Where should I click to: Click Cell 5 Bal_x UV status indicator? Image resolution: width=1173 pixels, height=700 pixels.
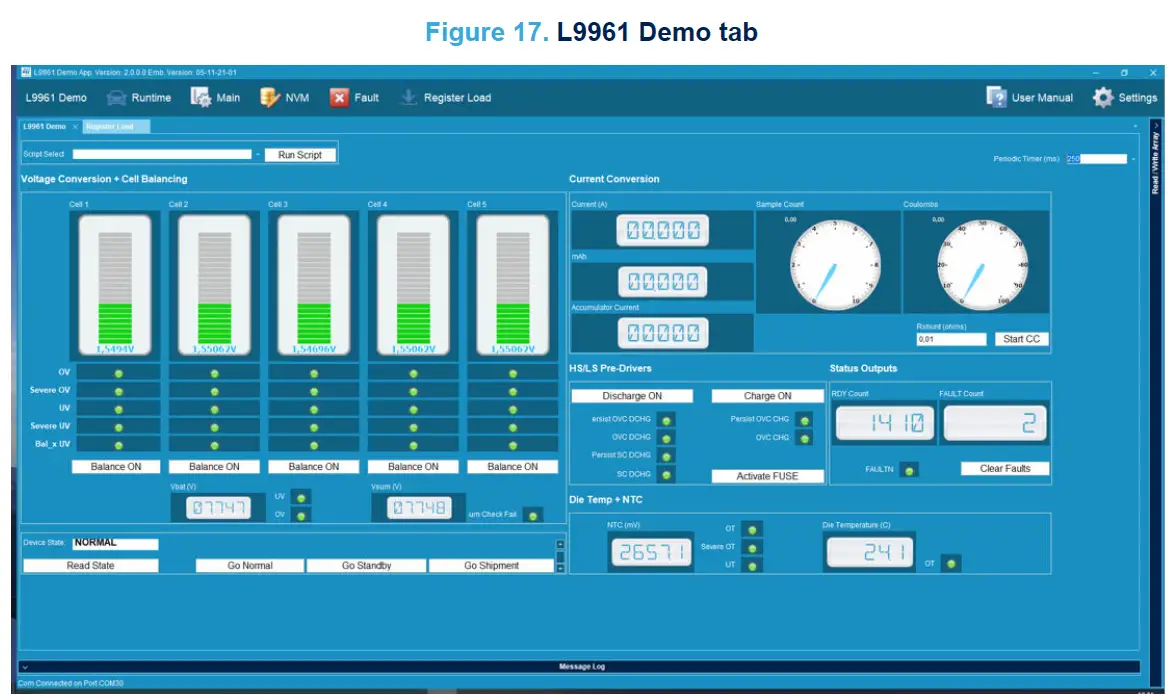pos(513,445)
